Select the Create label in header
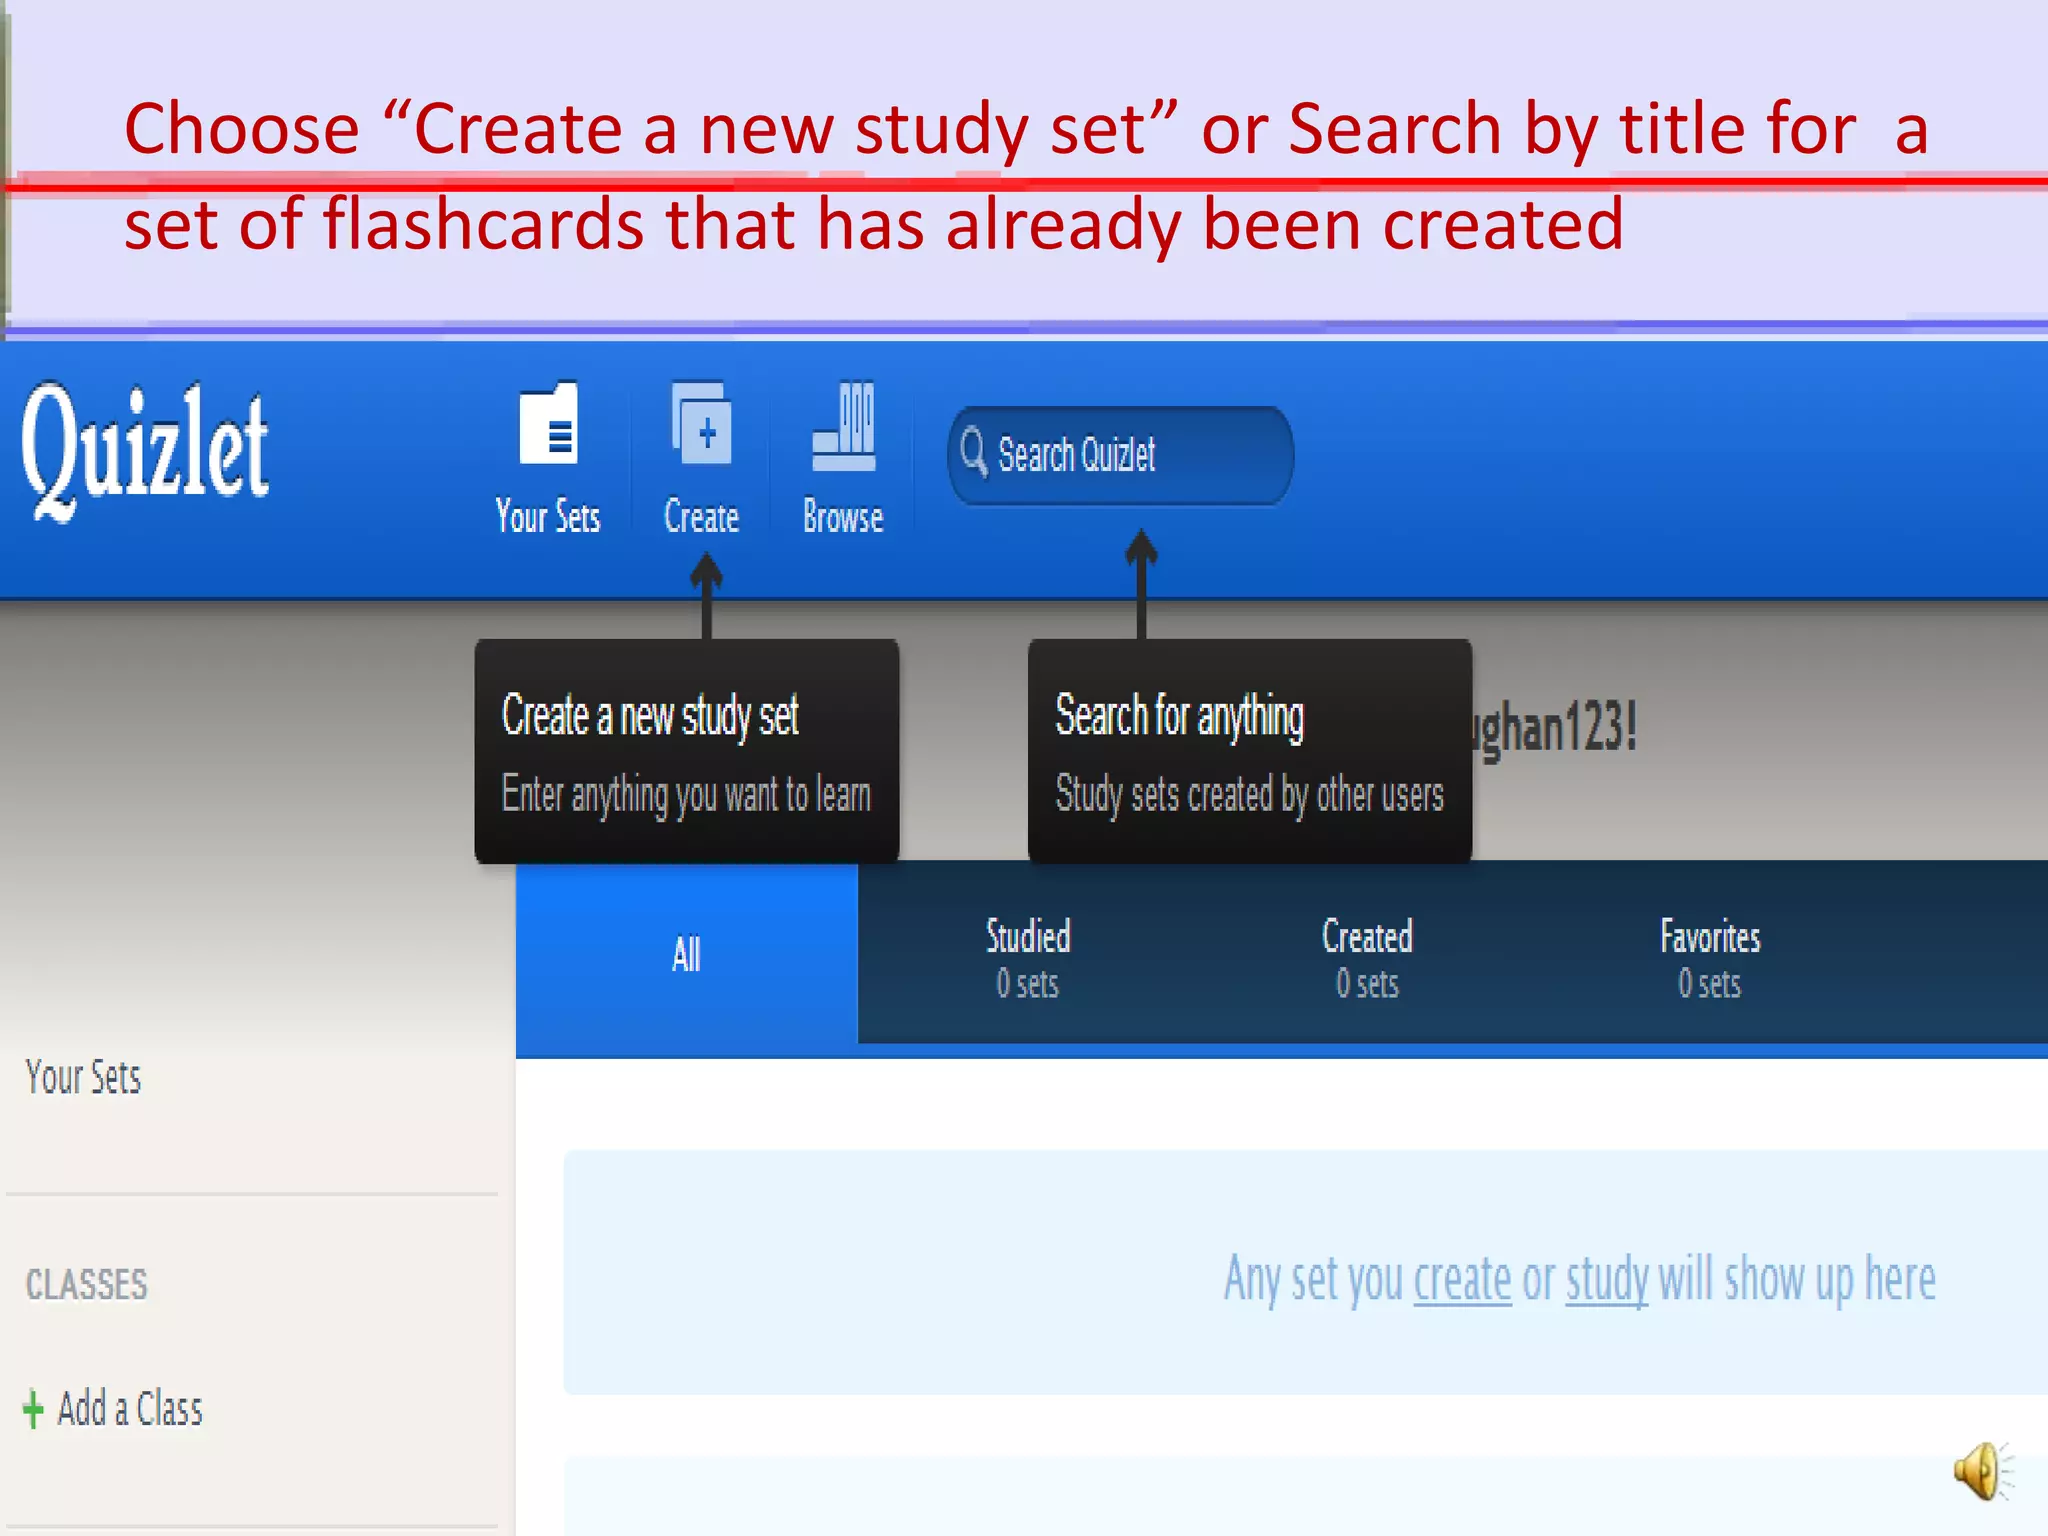Viewport: 2048px width, 1536px height. point(701,517)
